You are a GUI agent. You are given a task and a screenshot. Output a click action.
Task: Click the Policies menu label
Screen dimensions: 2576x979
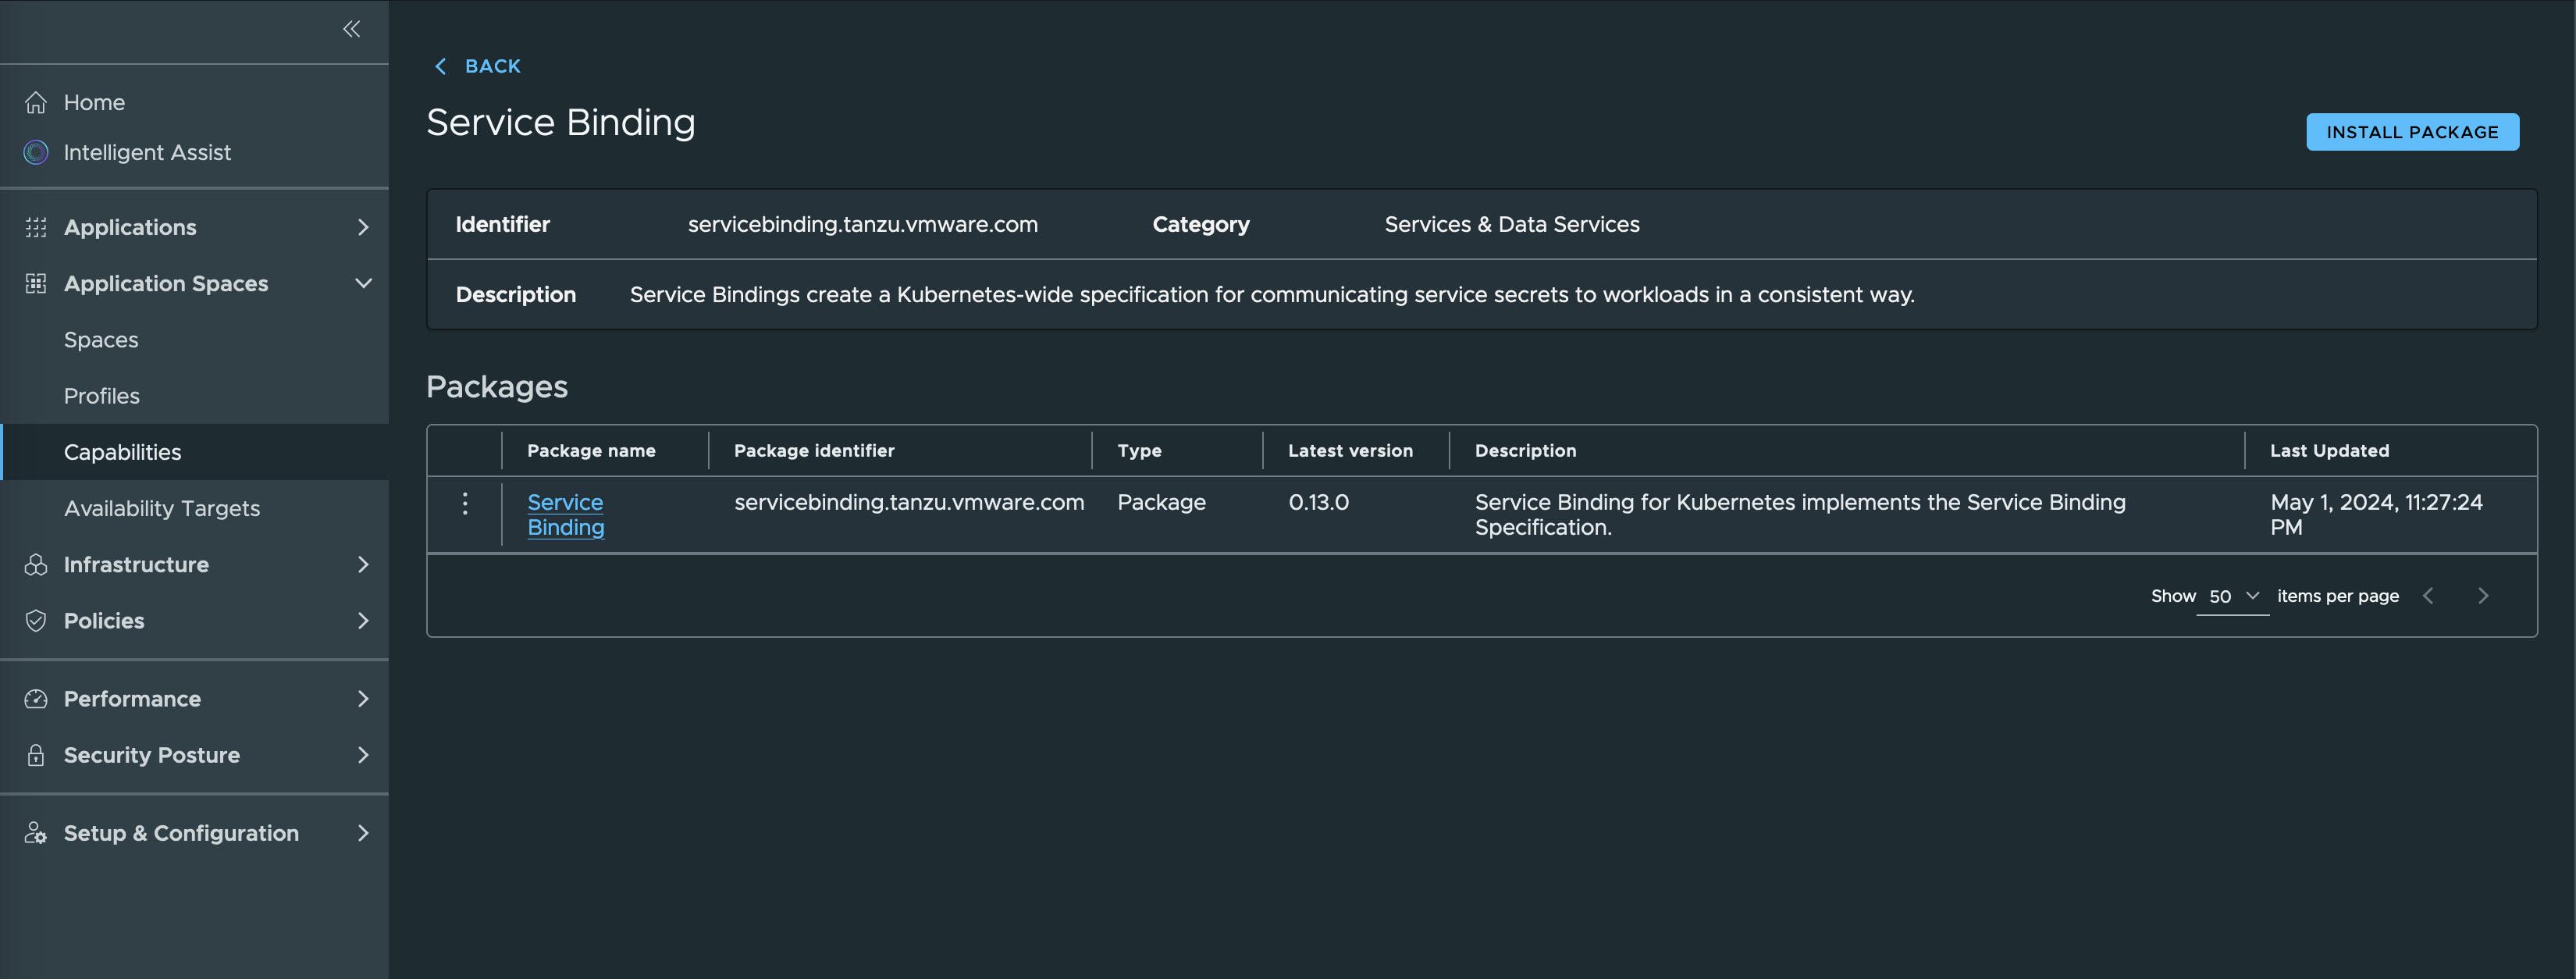point(104,620)
